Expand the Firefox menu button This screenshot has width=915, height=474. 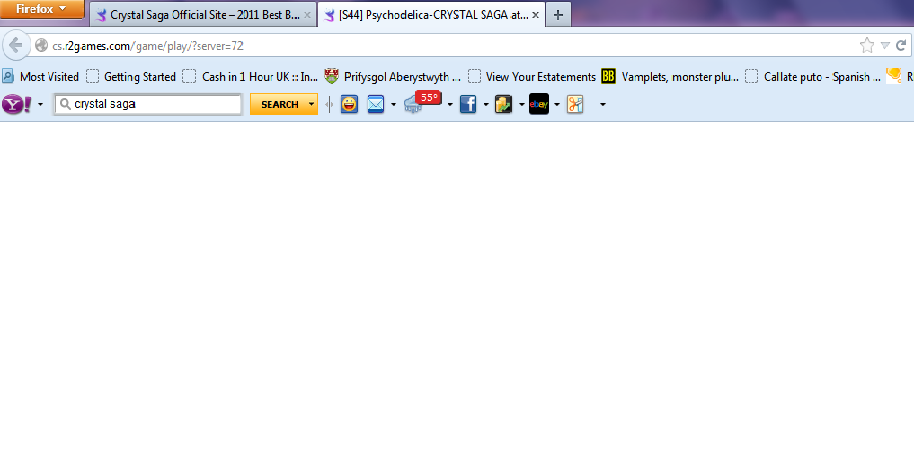pyautogui.click(x=41, y=9)
